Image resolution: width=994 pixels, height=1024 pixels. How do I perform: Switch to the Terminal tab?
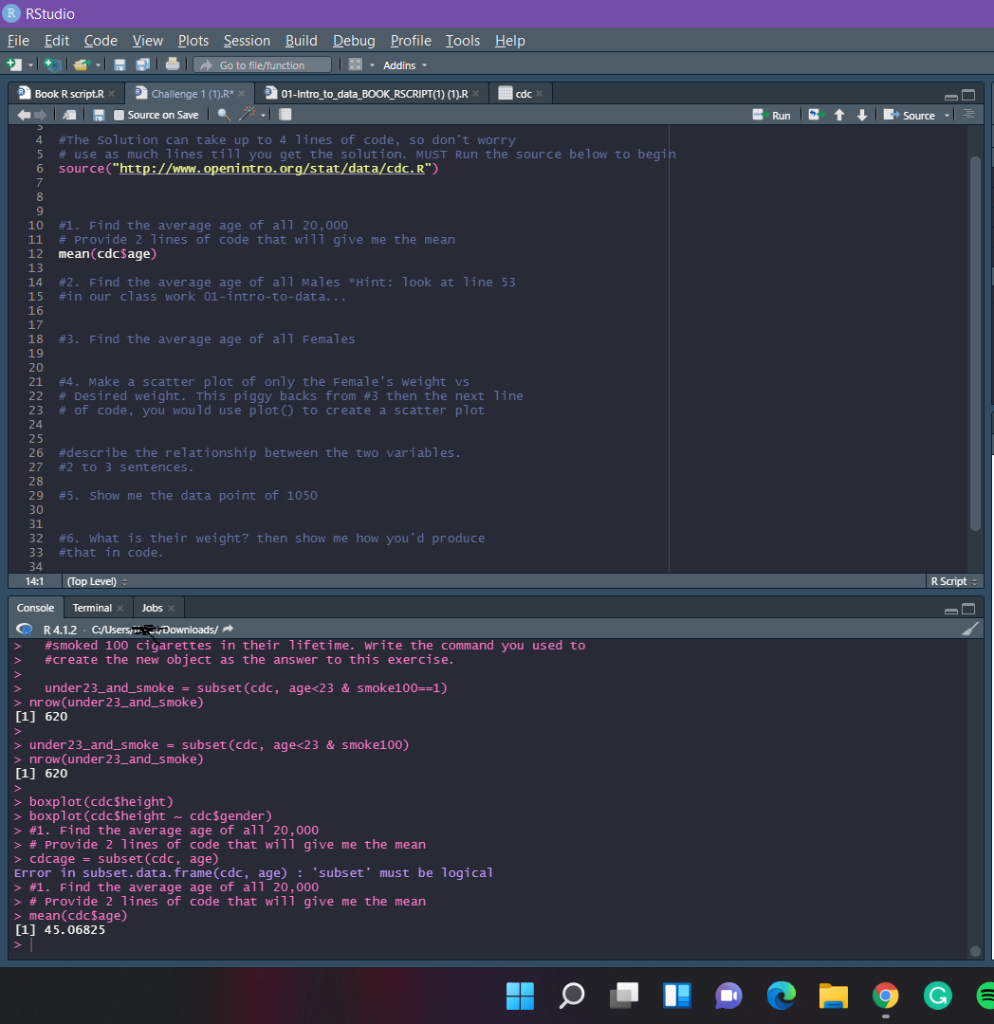coord(91,607)
